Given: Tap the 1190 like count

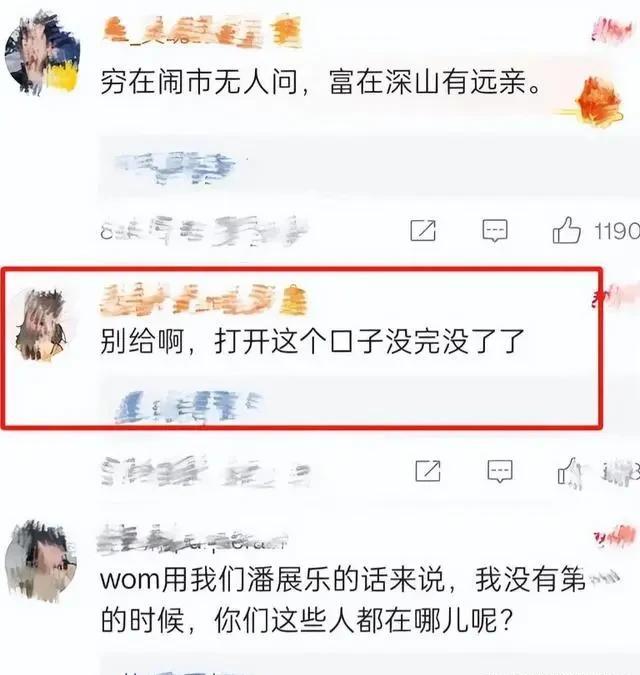Looking at the screenshot, I should click(x=617, y=231).
